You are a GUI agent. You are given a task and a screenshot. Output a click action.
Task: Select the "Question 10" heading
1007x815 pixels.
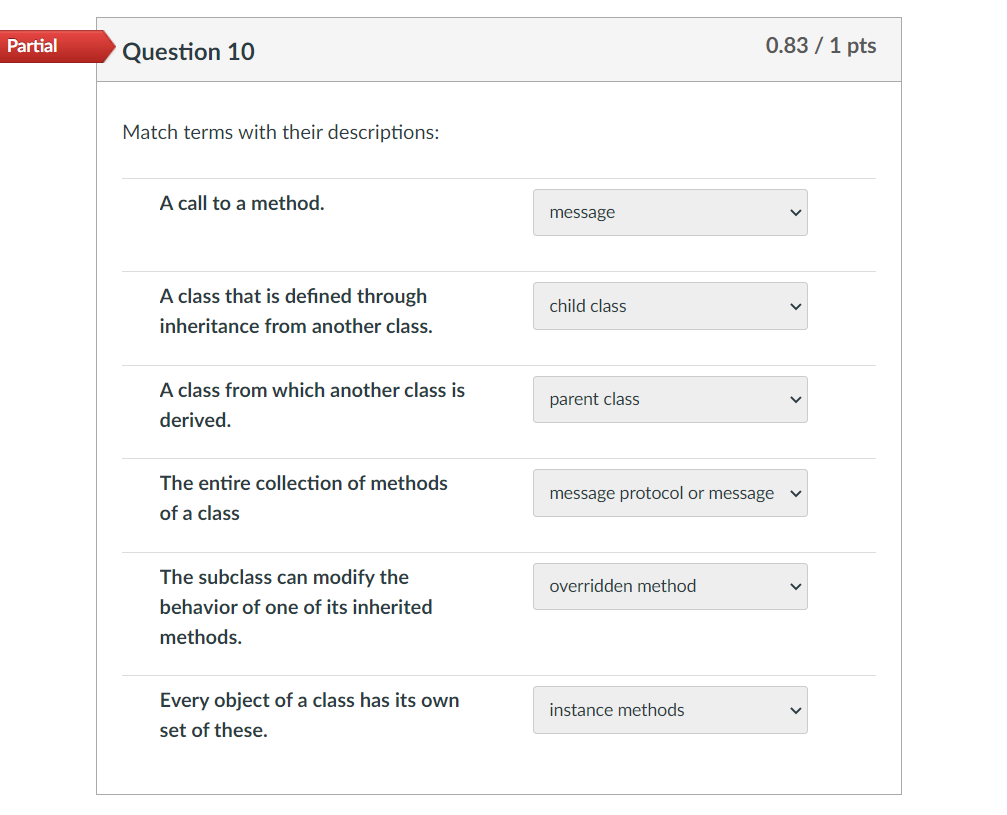[188, 52]
